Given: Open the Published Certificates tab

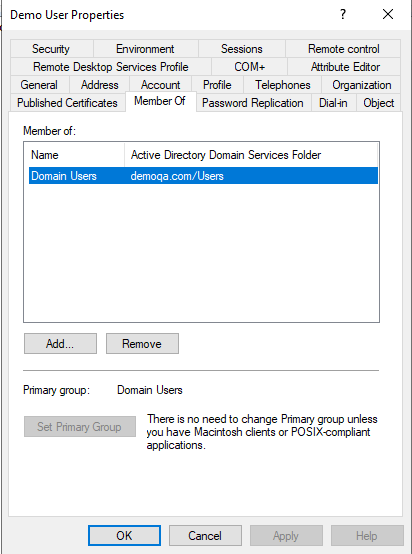Looking at the screenshot, I should 67,103.
